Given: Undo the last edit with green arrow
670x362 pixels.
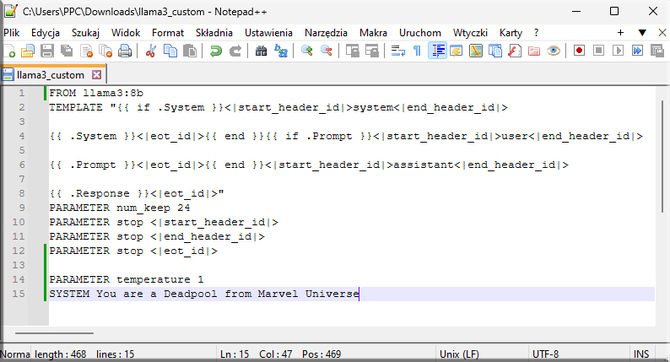Looking at the screenshot, I should [x=215, y=51].
